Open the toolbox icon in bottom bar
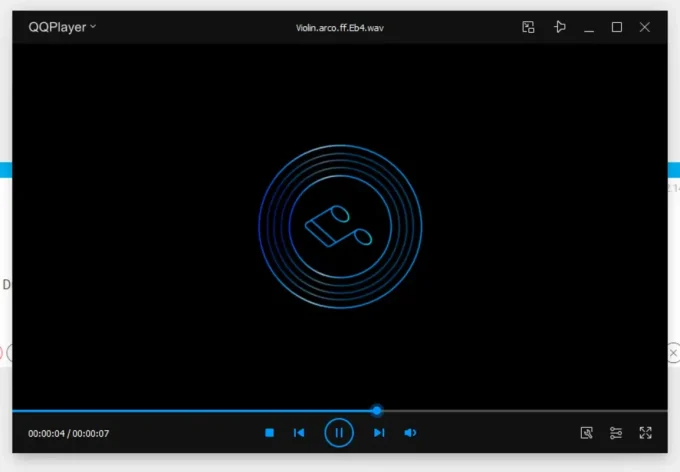 click(587, 433)
